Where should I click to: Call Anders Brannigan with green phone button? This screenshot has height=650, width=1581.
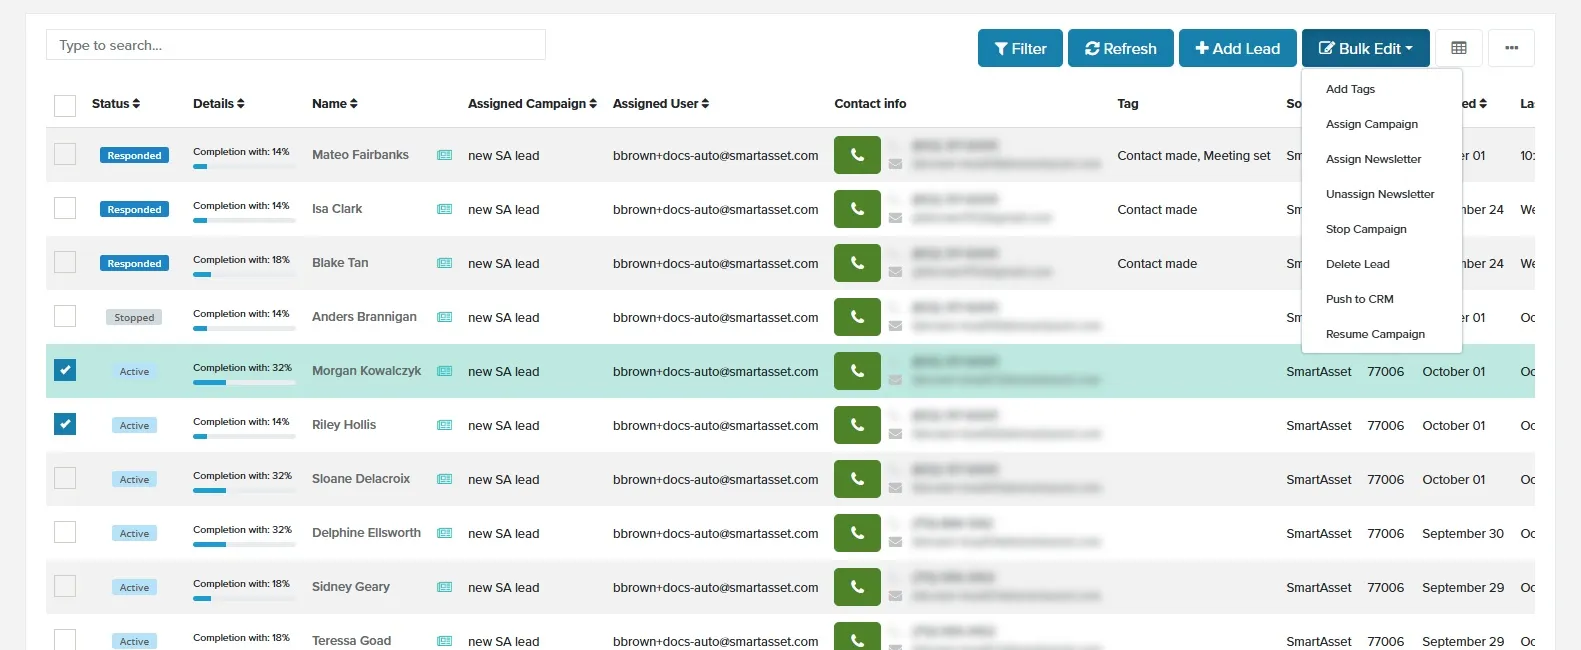[x=857, y=317]
